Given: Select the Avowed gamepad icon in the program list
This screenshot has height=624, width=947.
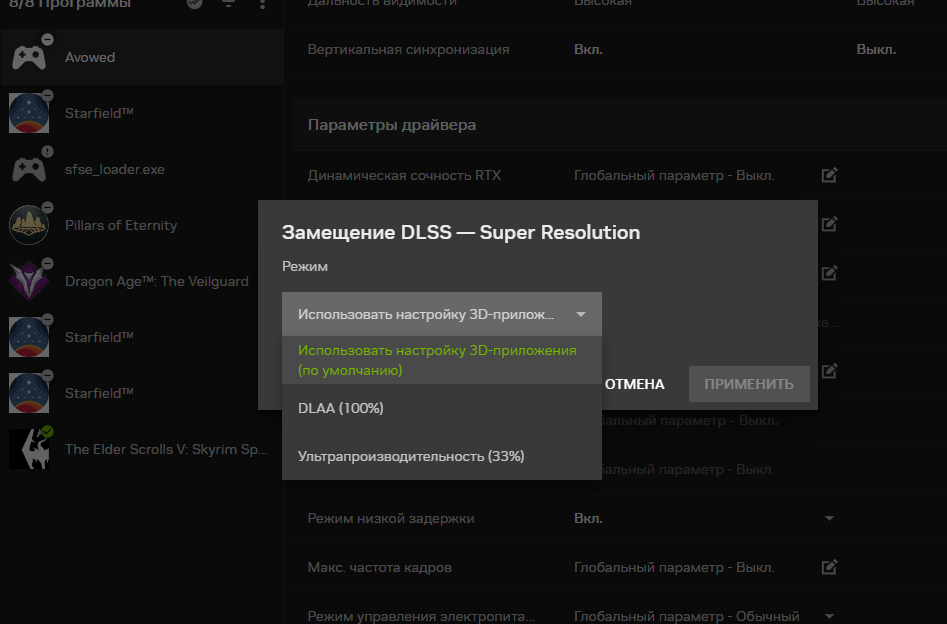Looking at the screenshot, I should point(29,57).
